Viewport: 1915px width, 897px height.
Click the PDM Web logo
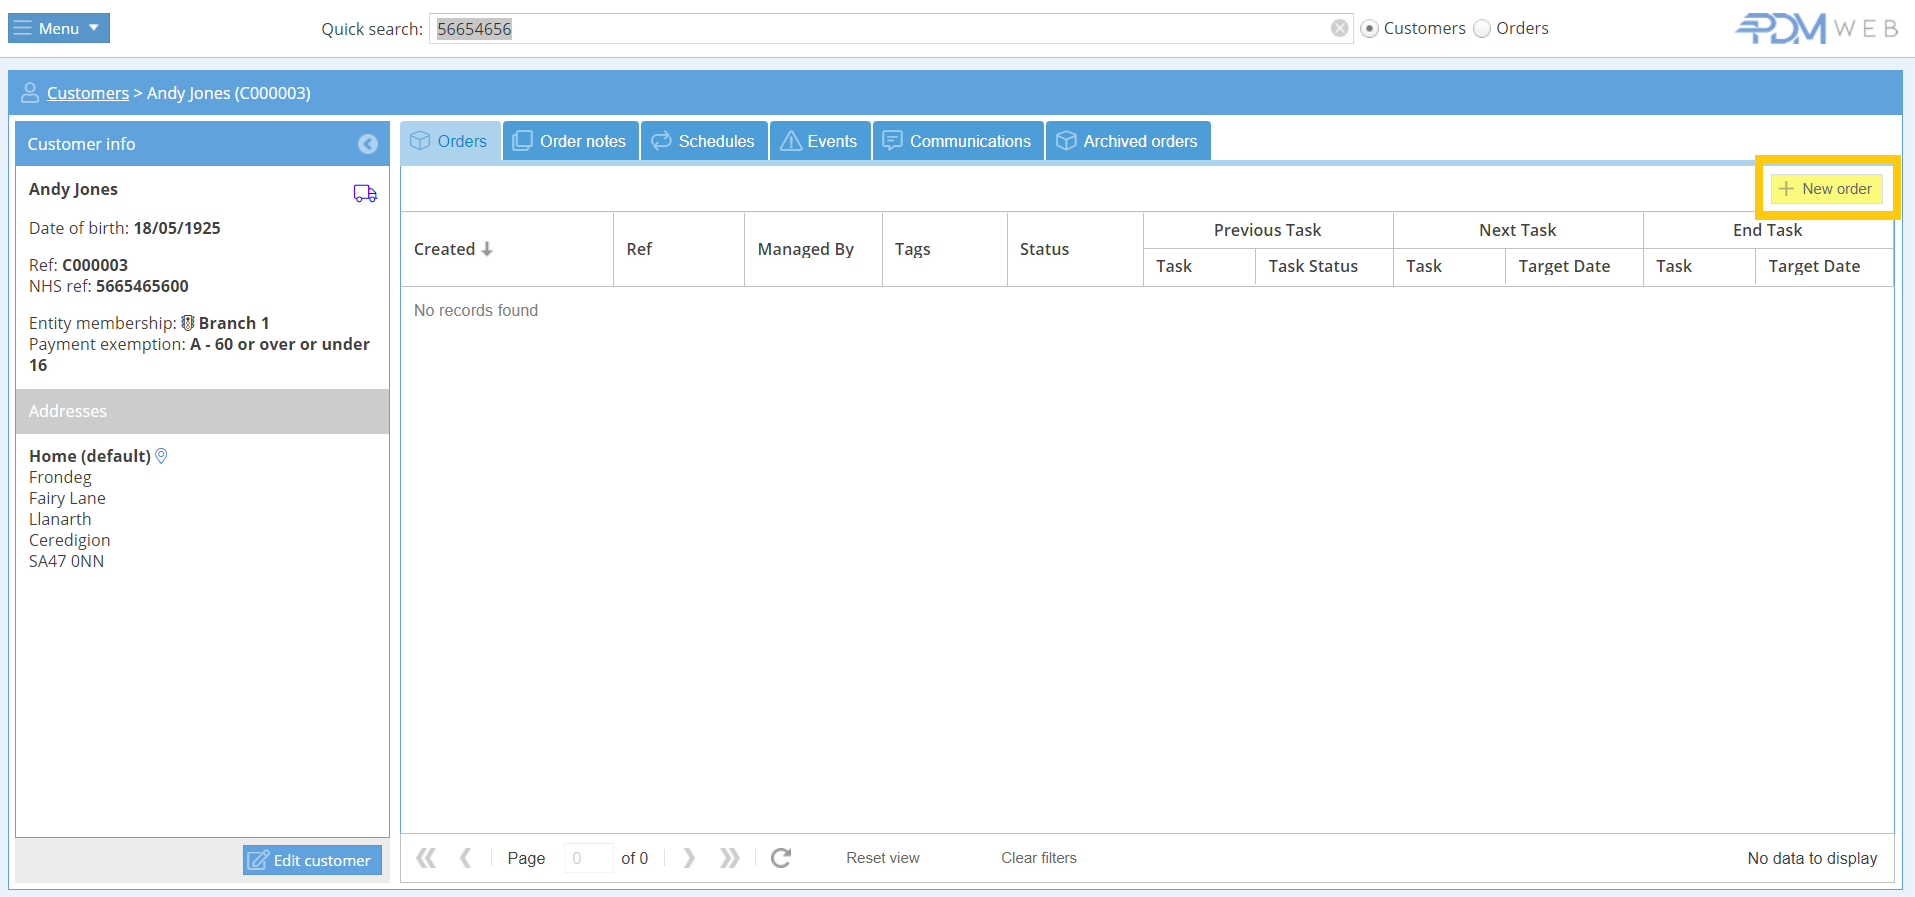(x=1815, y=28)
